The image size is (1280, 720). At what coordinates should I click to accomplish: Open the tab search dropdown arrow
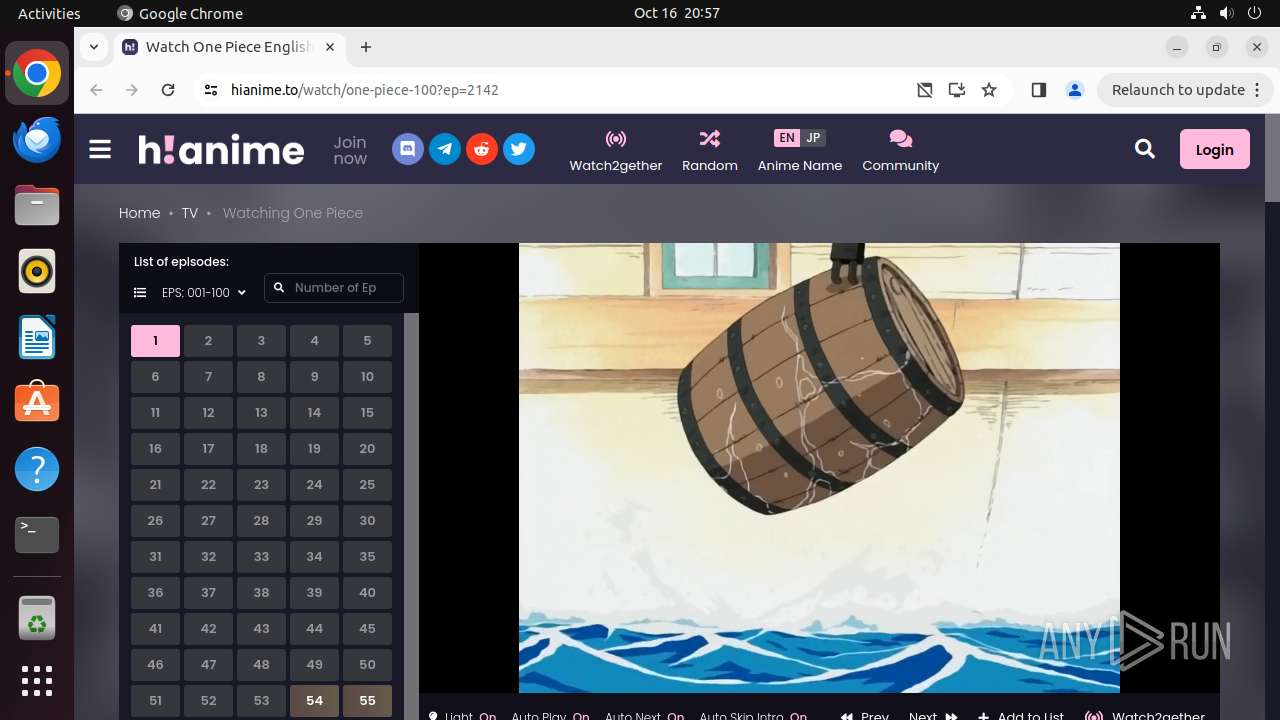click(94, 47)
